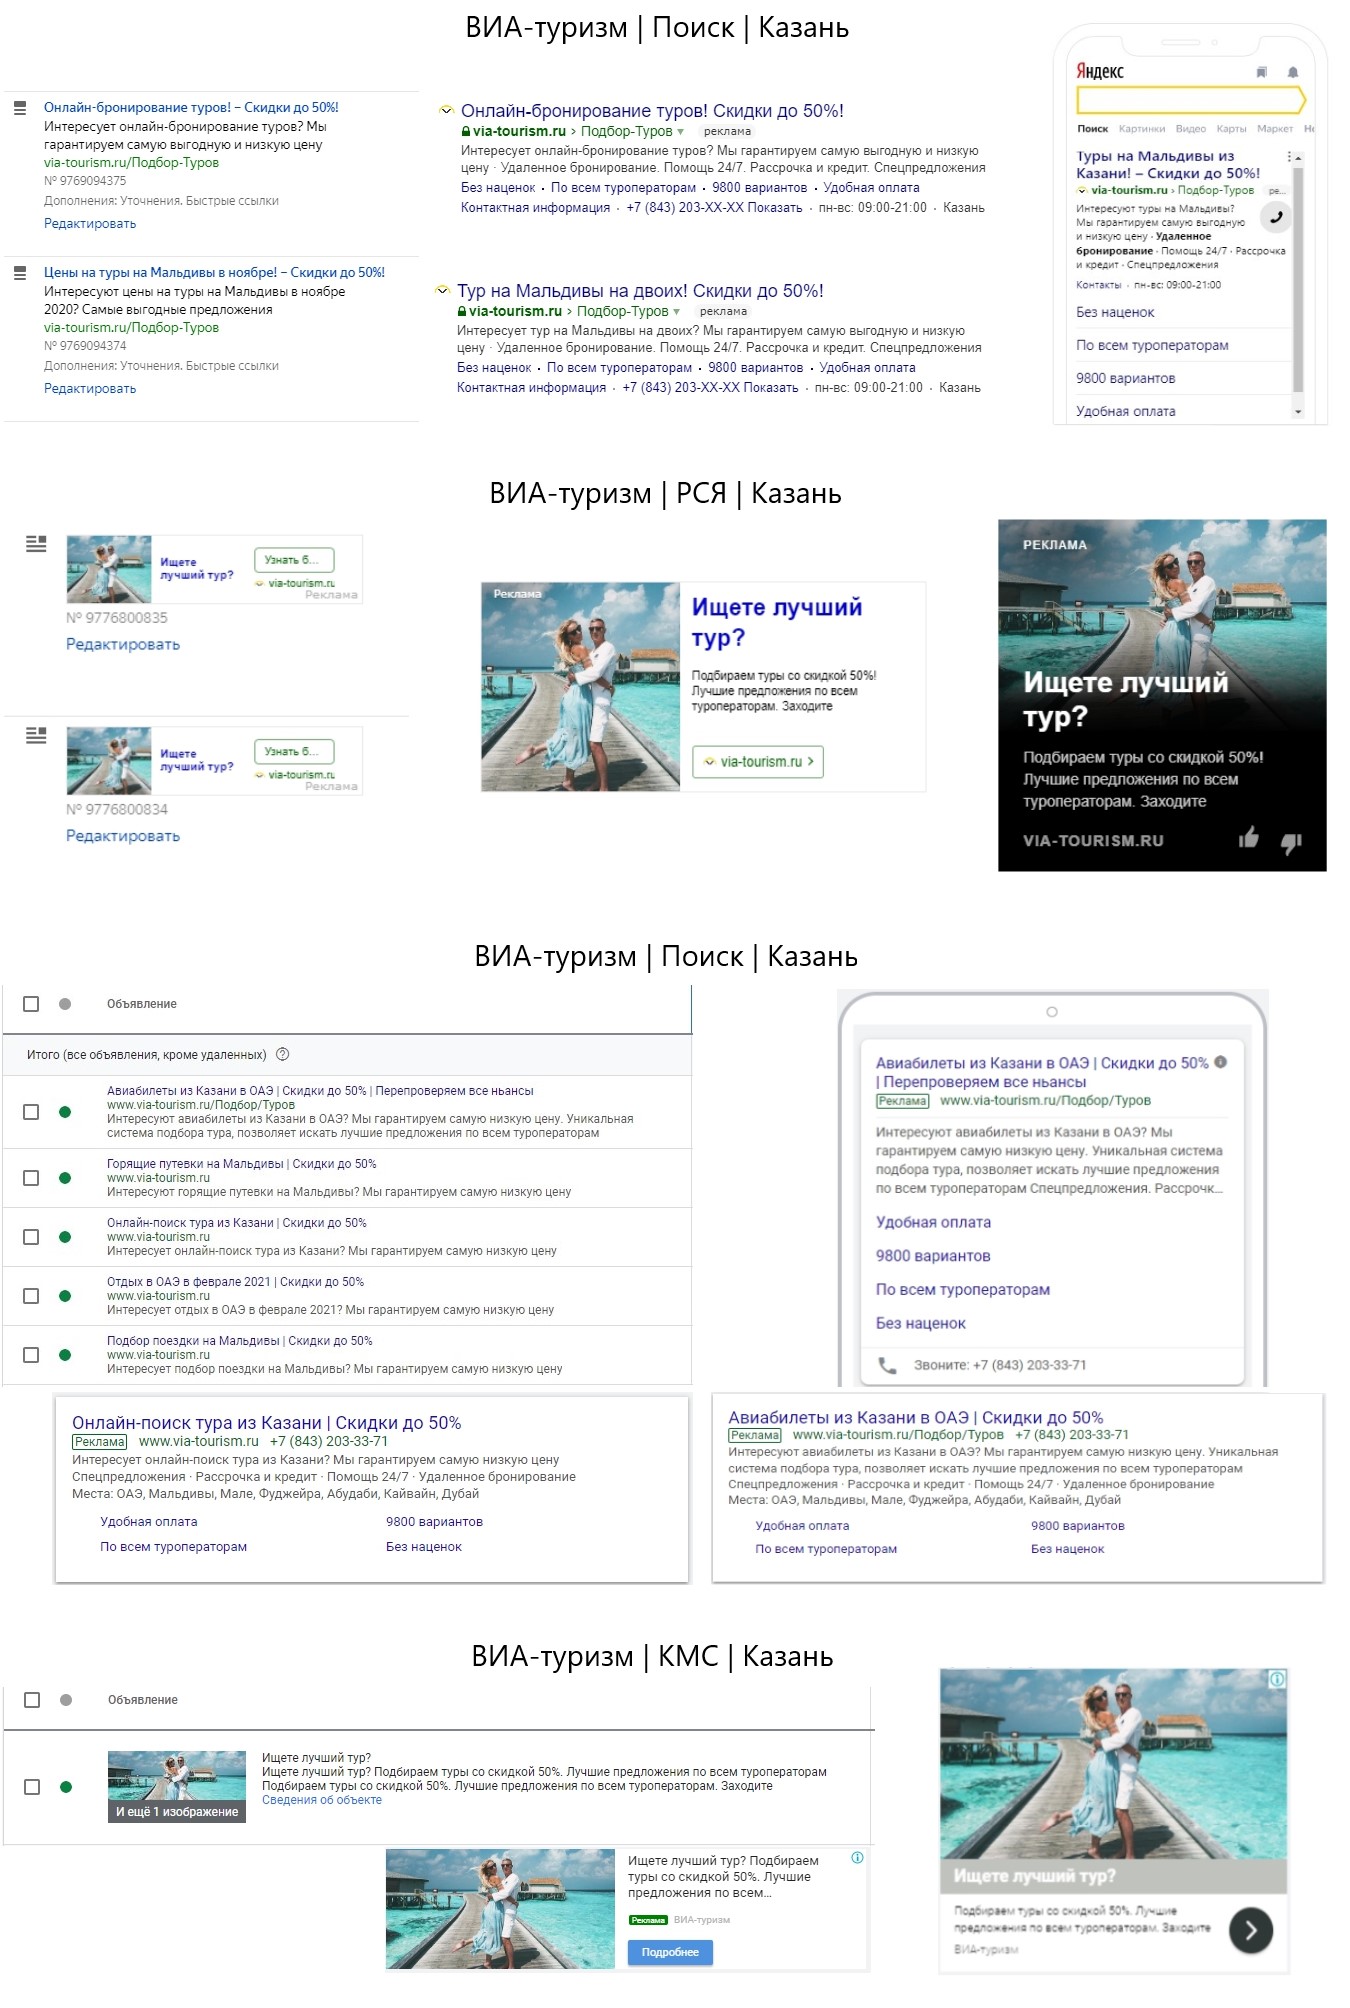
Task: Click the menu icon beside the Цены на туры на Мальдивы ad
Action: point(19,273)
